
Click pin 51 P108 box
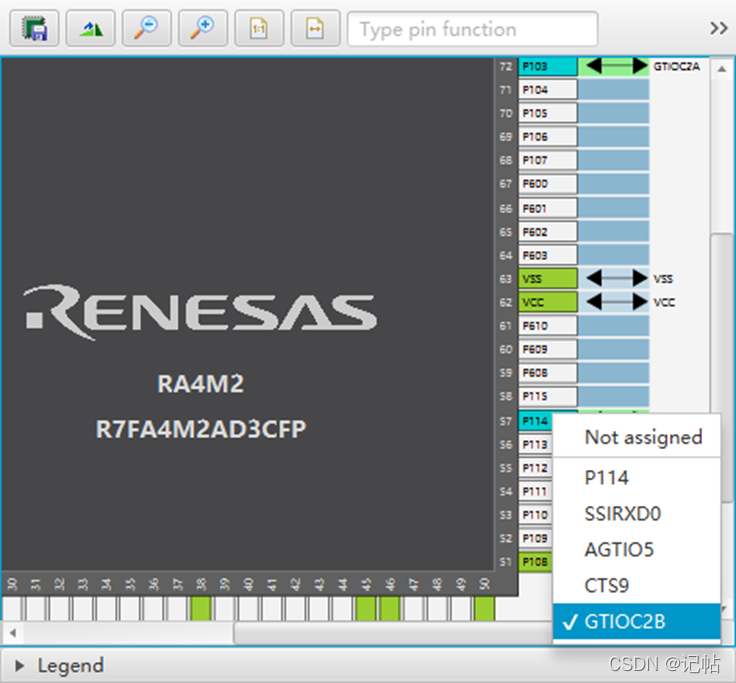(x=536, y=562)
